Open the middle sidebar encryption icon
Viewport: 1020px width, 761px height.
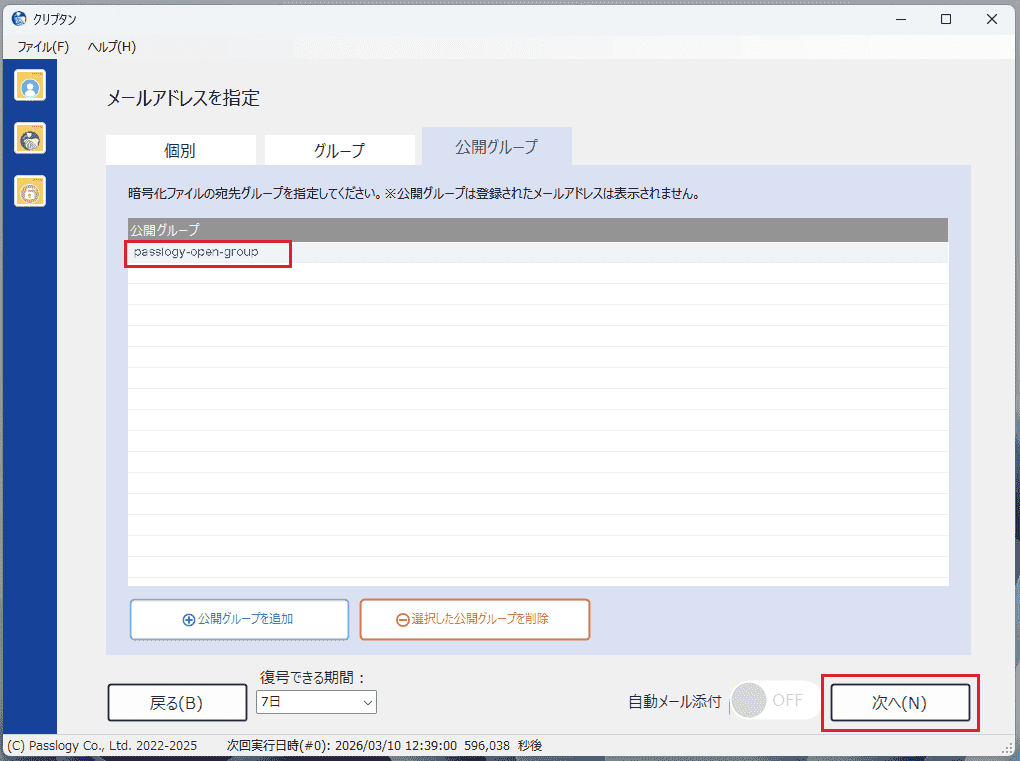click(30, 138)
